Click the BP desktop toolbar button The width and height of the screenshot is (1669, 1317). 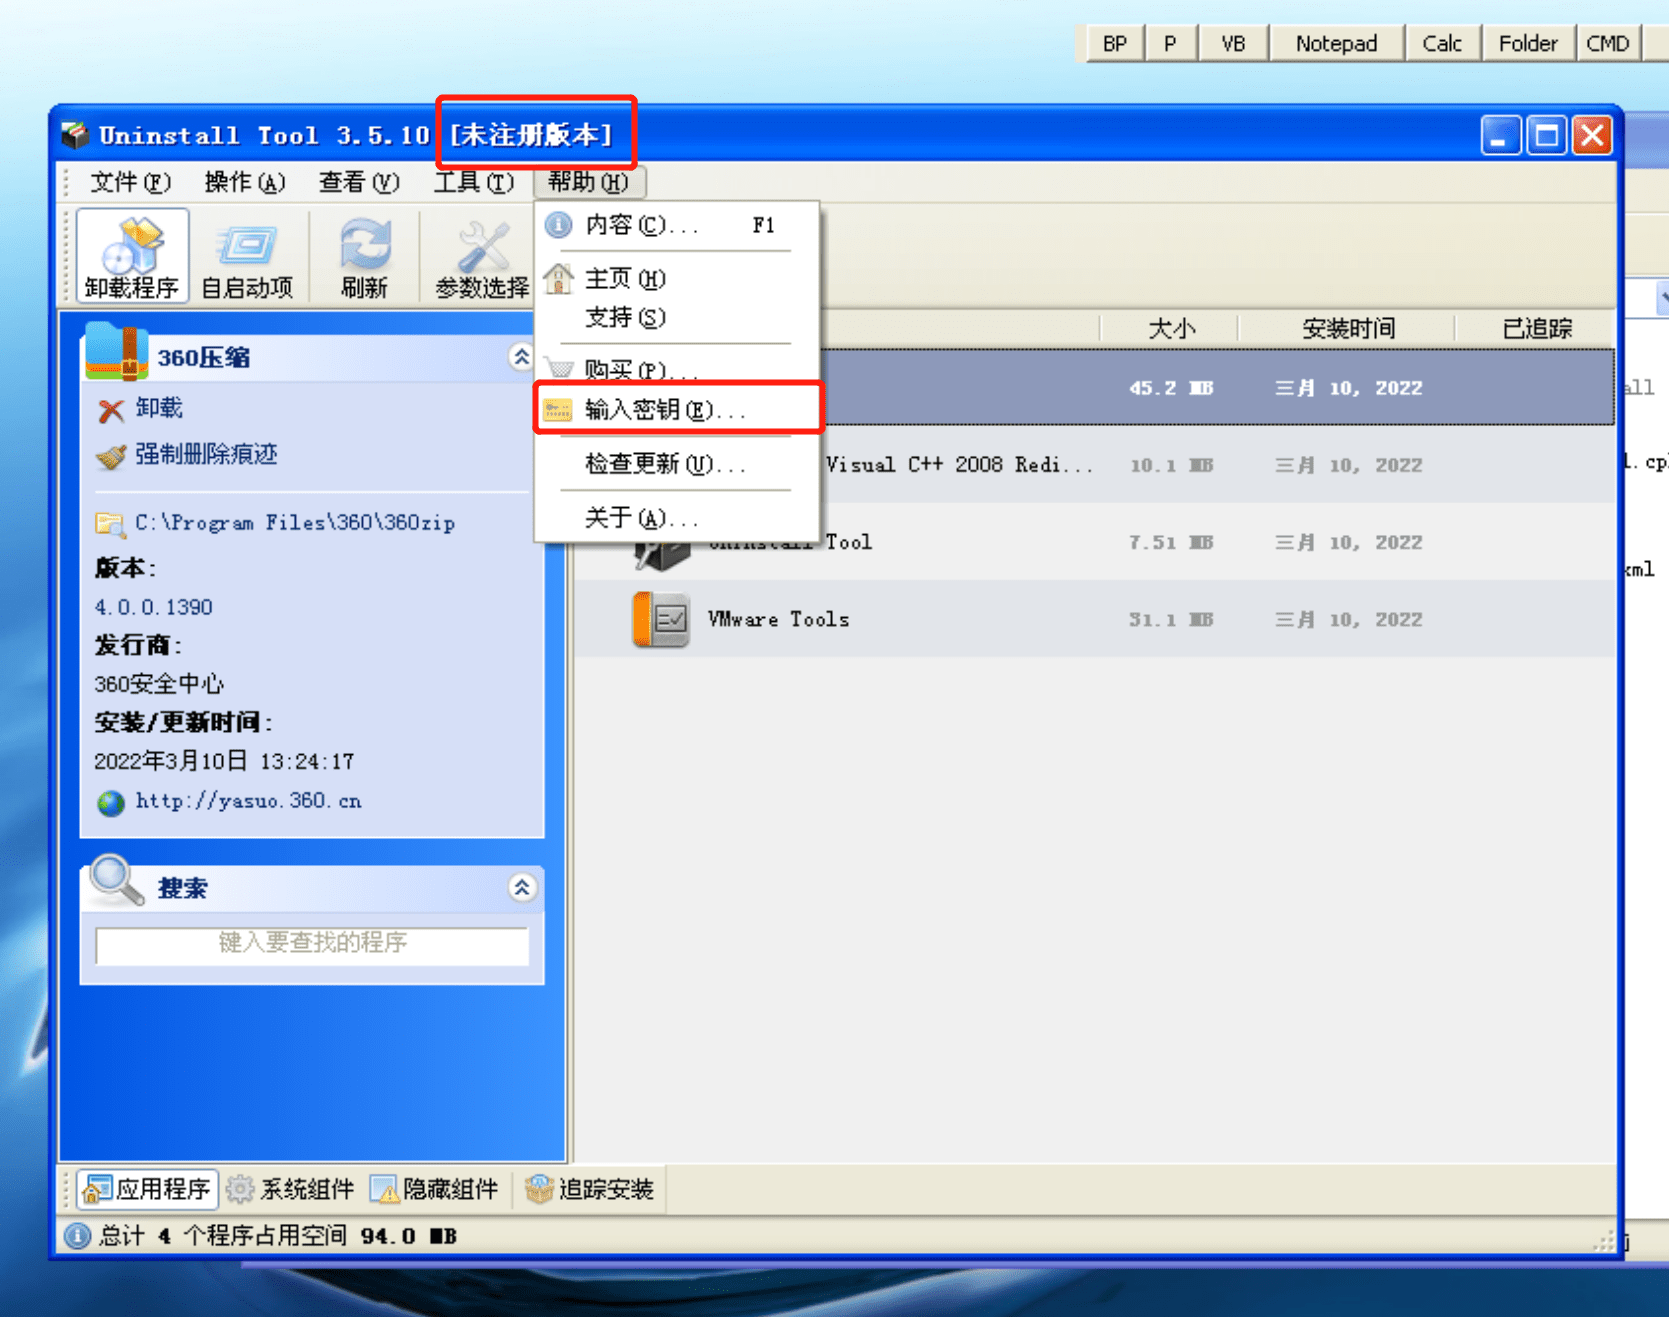tap(1115, 44)
